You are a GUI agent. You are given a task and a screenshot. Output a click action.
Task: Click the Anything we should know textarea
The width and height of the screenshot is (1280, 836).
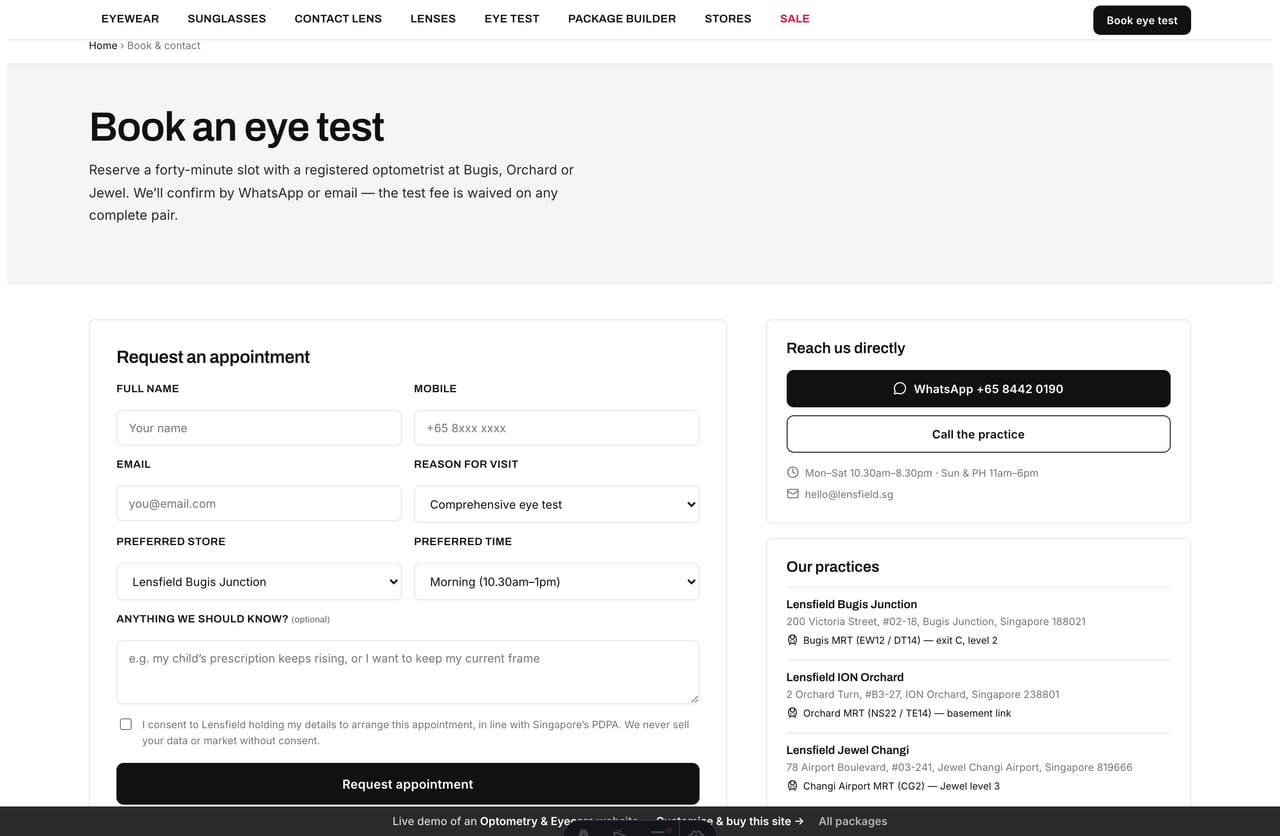click(x=408, y=672)
